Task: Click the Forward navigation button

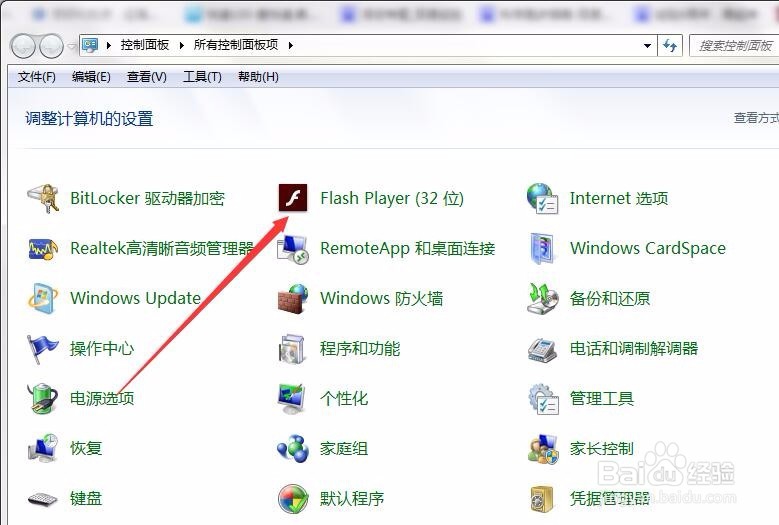Action: (51, 46)
